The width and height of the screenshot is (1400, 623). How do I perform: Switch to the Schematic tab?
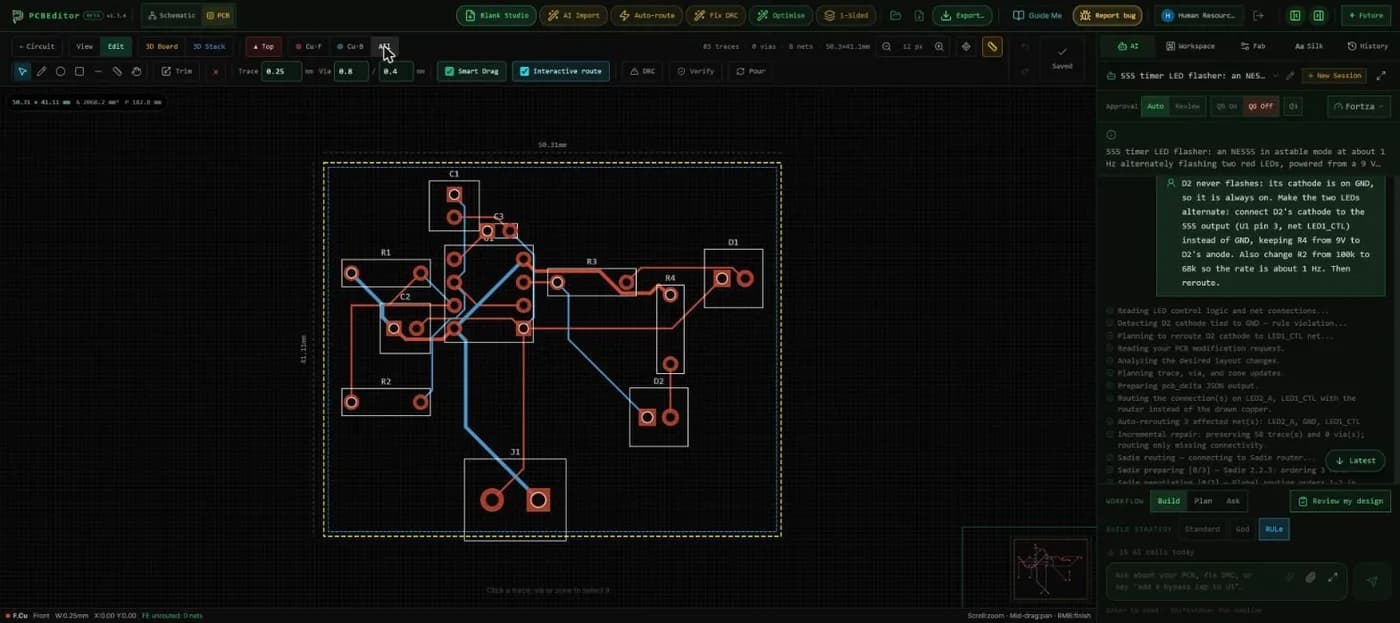point(172,16)
